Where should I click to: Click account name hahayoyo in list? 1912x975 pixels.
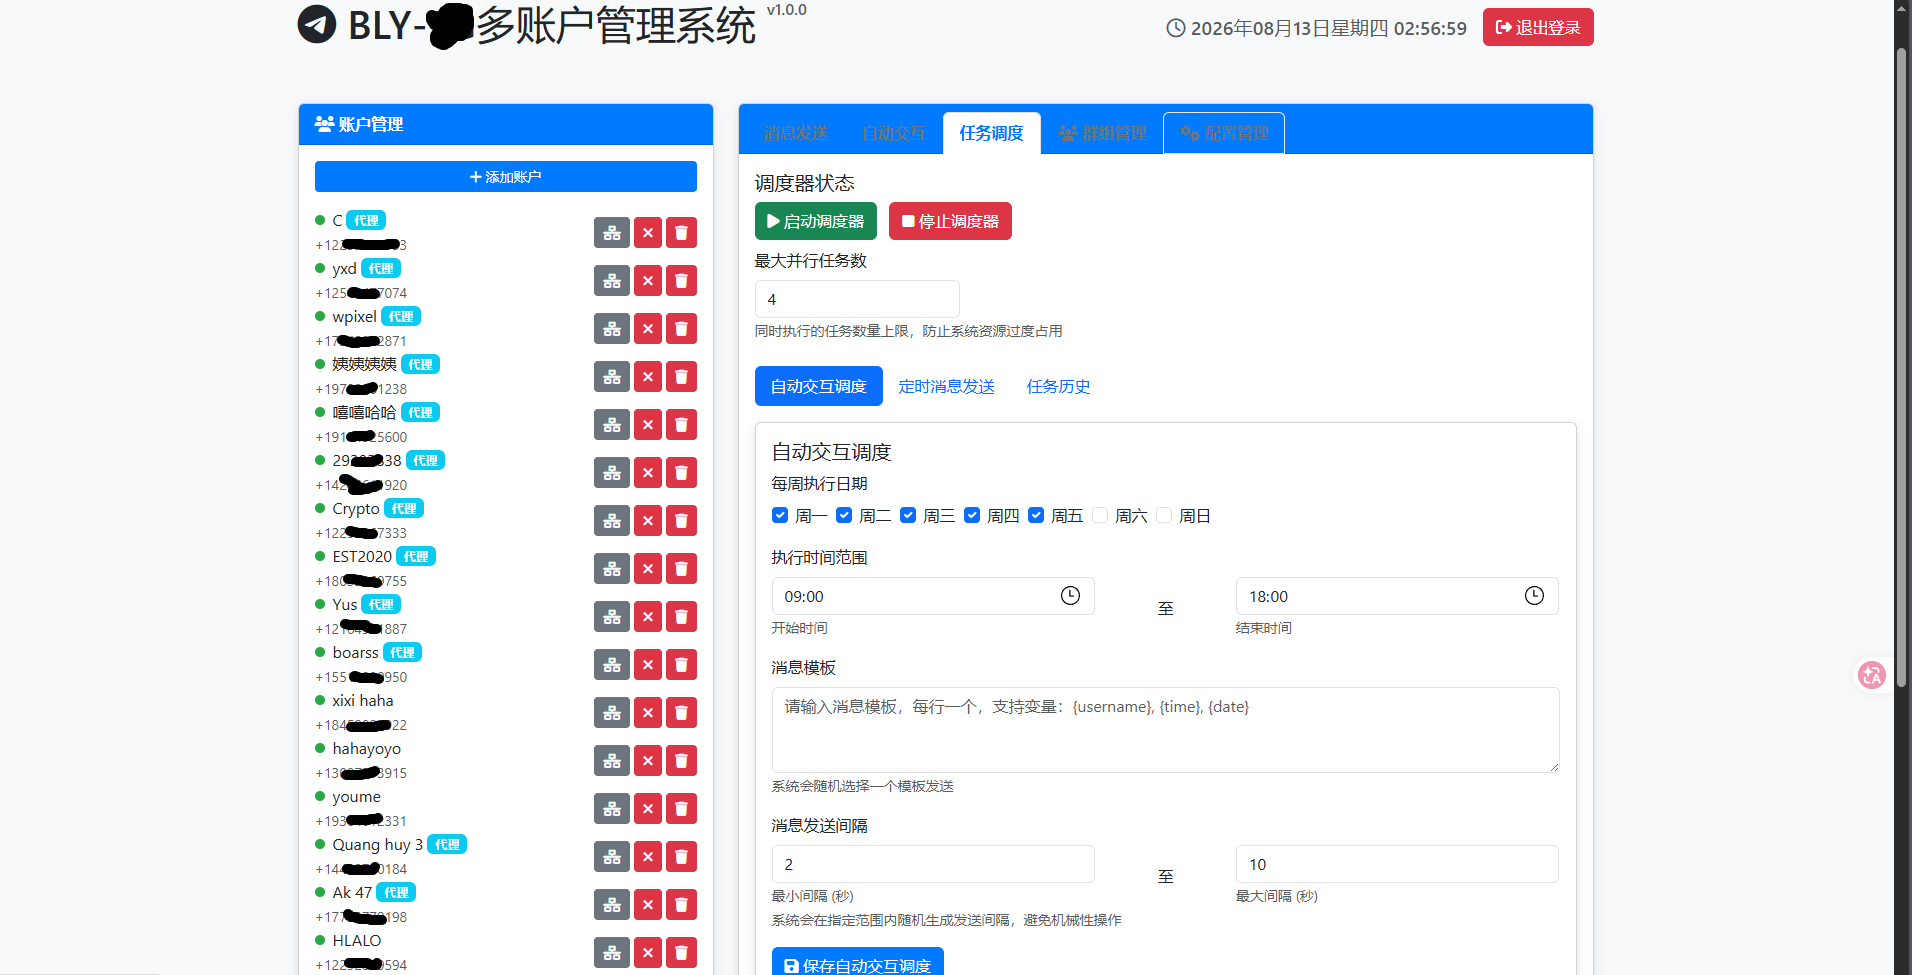[x=366, y=748]
